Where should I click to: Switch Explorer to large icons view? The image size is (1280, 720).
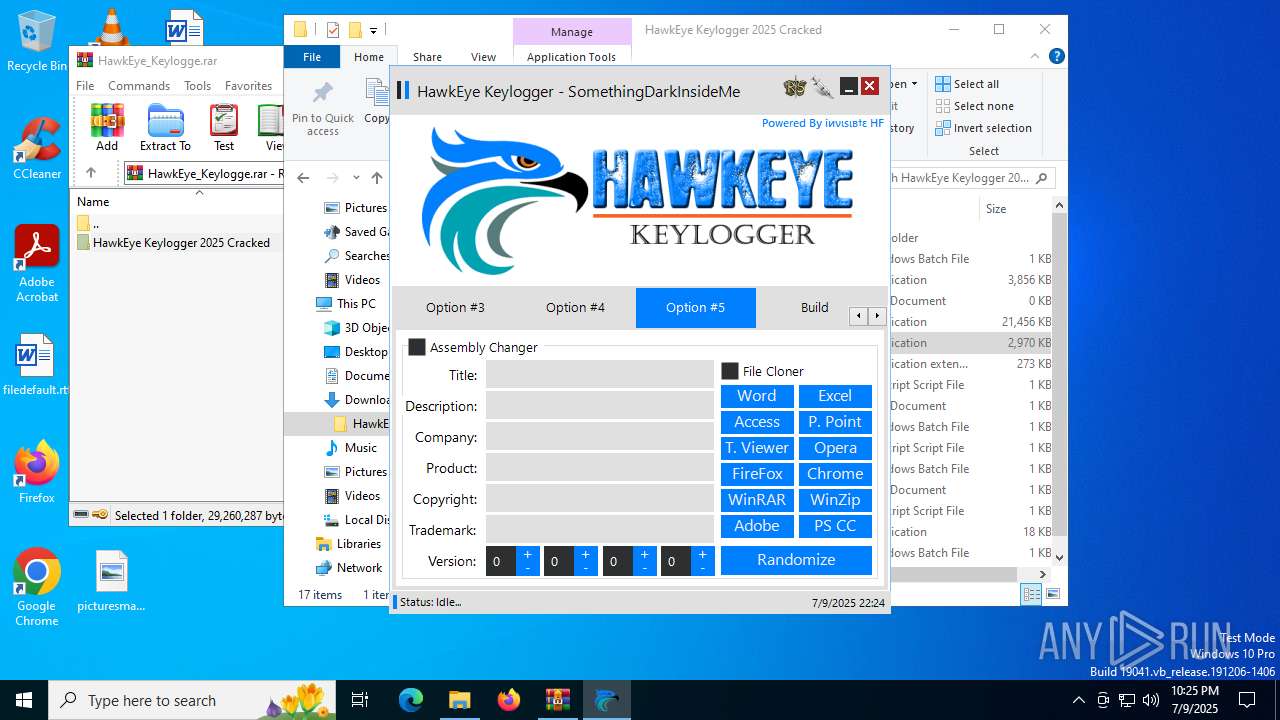1052,594
